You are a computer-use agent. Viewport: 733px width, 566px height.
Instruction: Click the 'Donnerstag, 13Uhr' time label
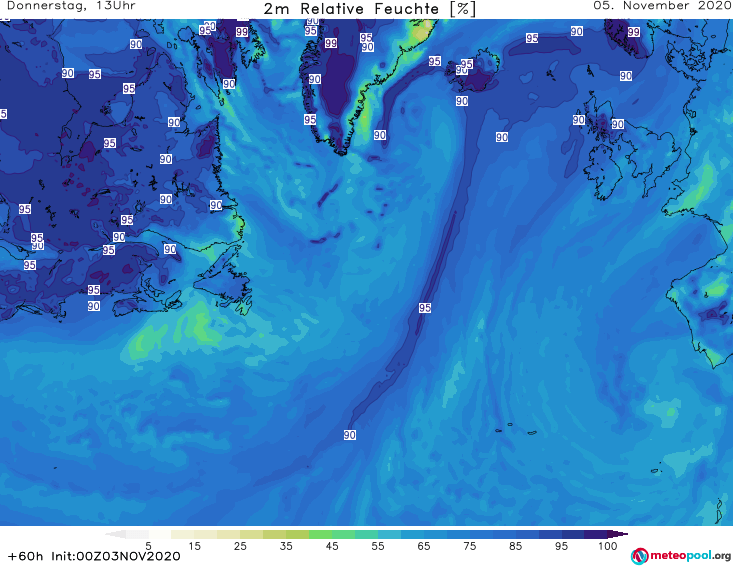click(71, 6)
